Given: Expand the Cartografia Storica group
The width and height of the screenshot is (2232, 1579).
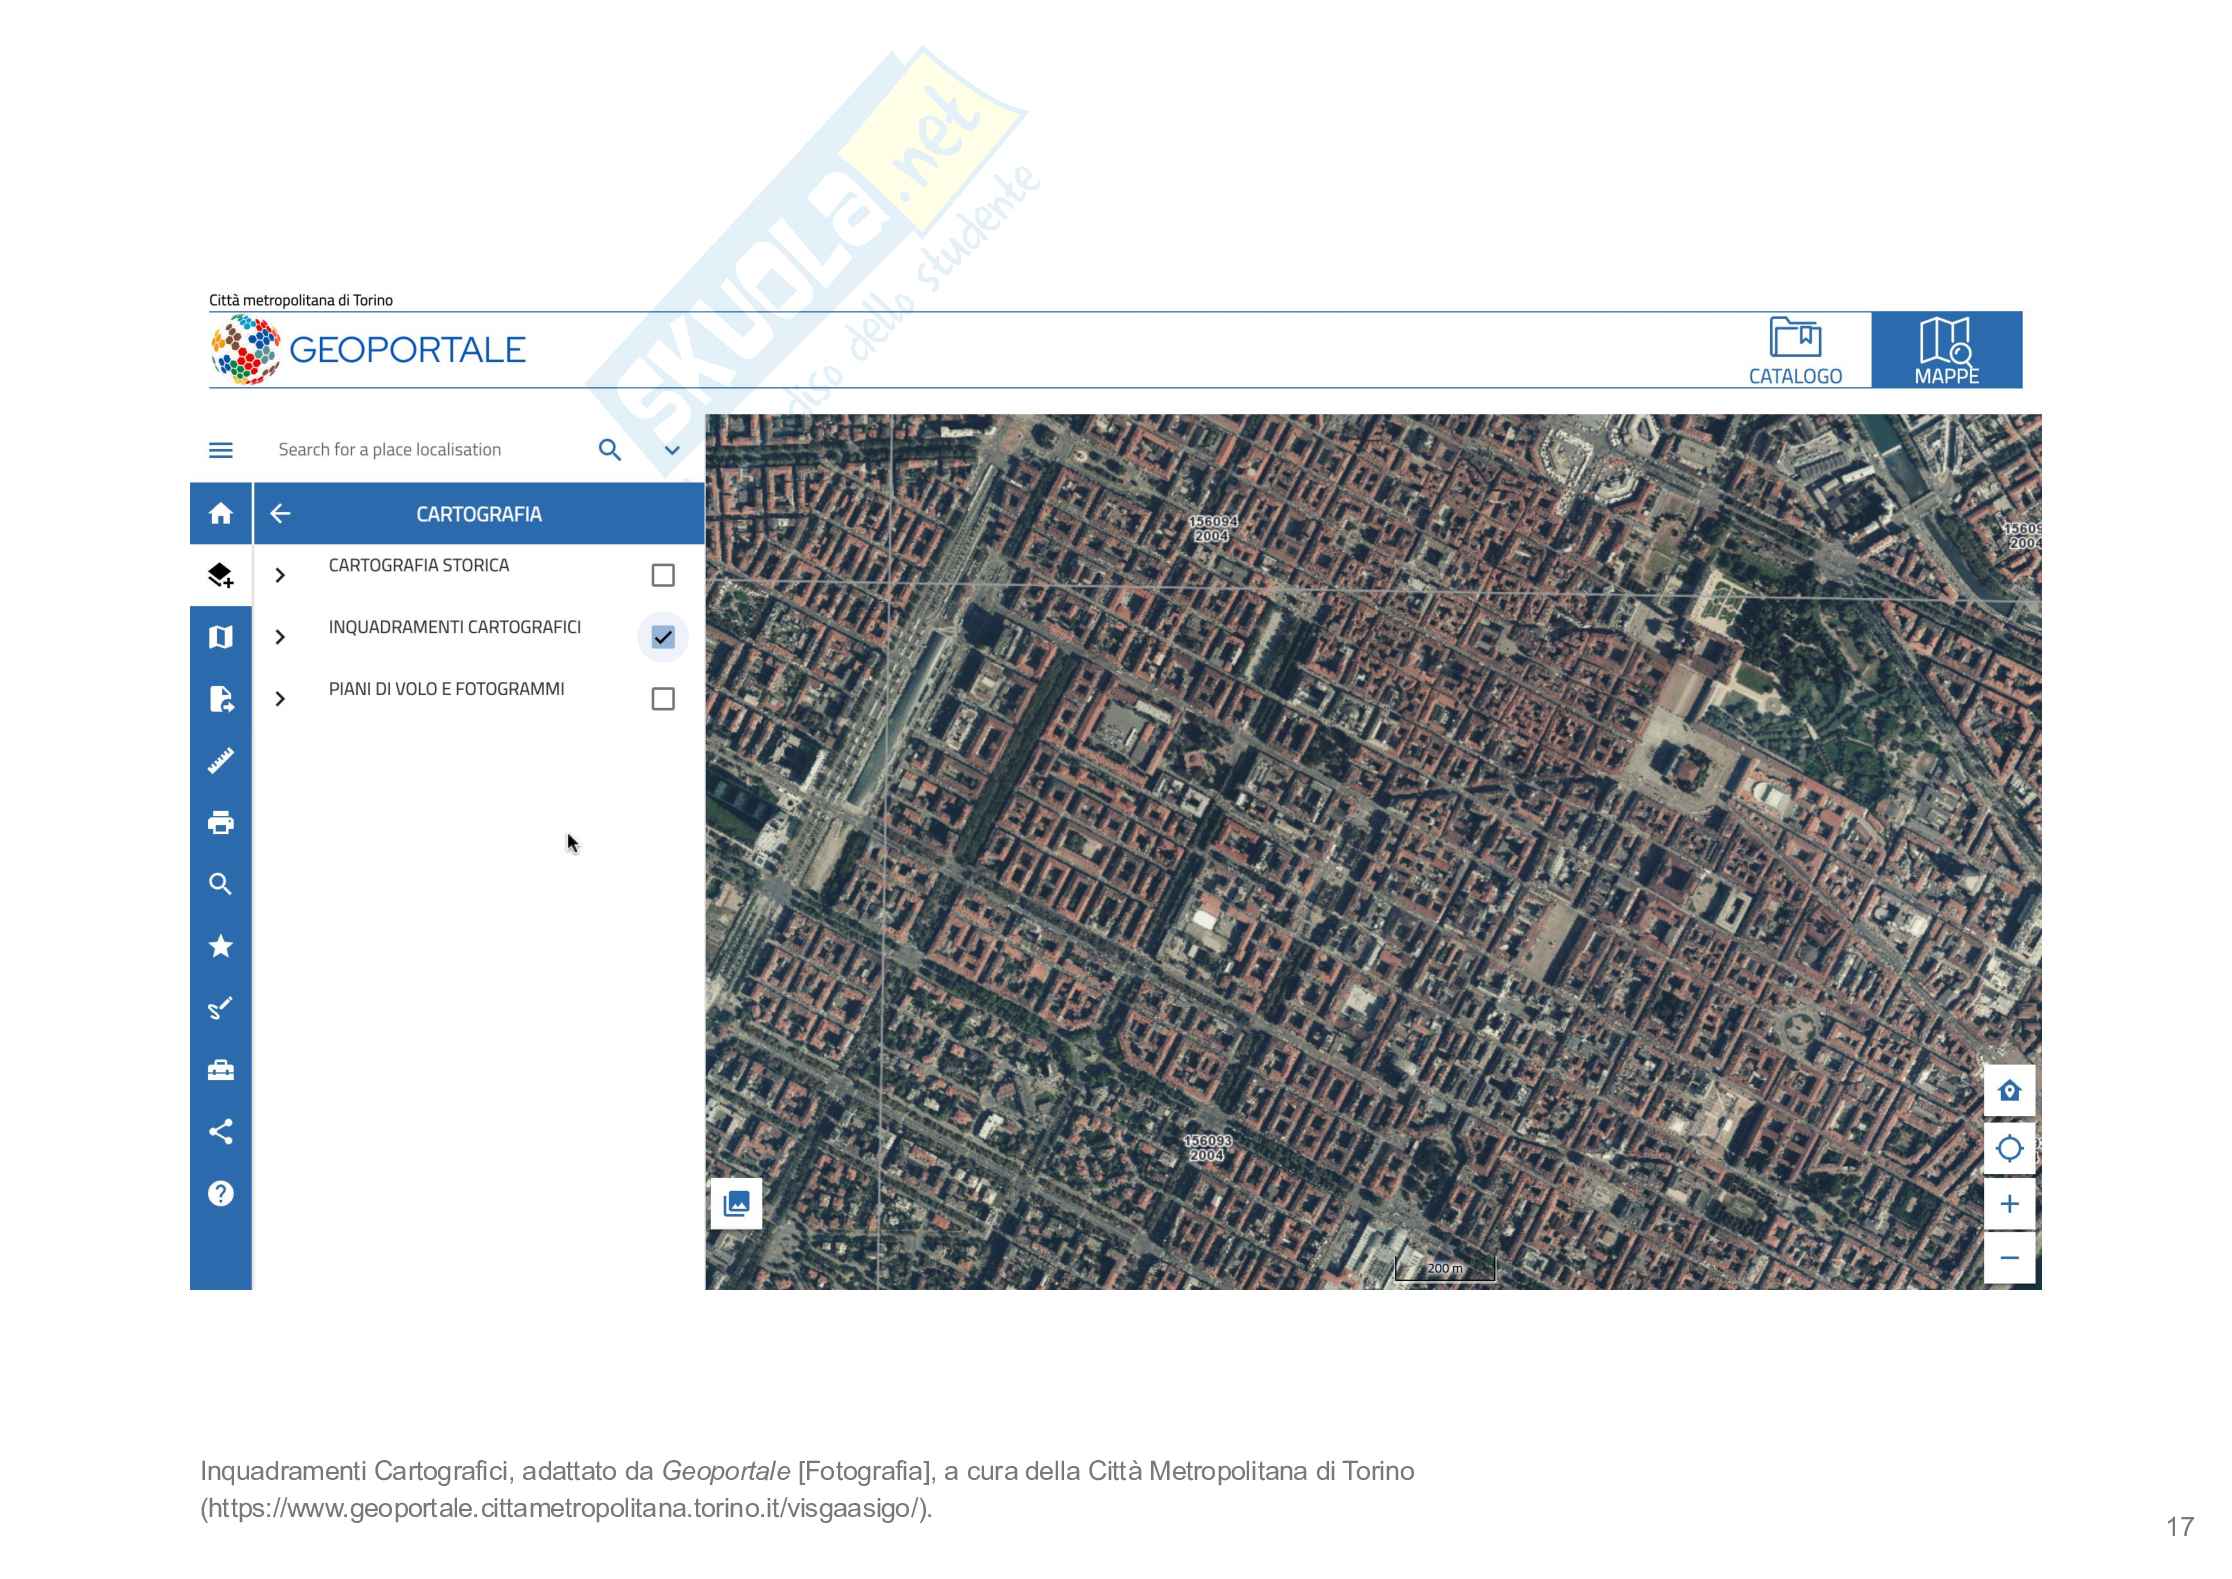Looking at the screenshot, I should point(280,575).
